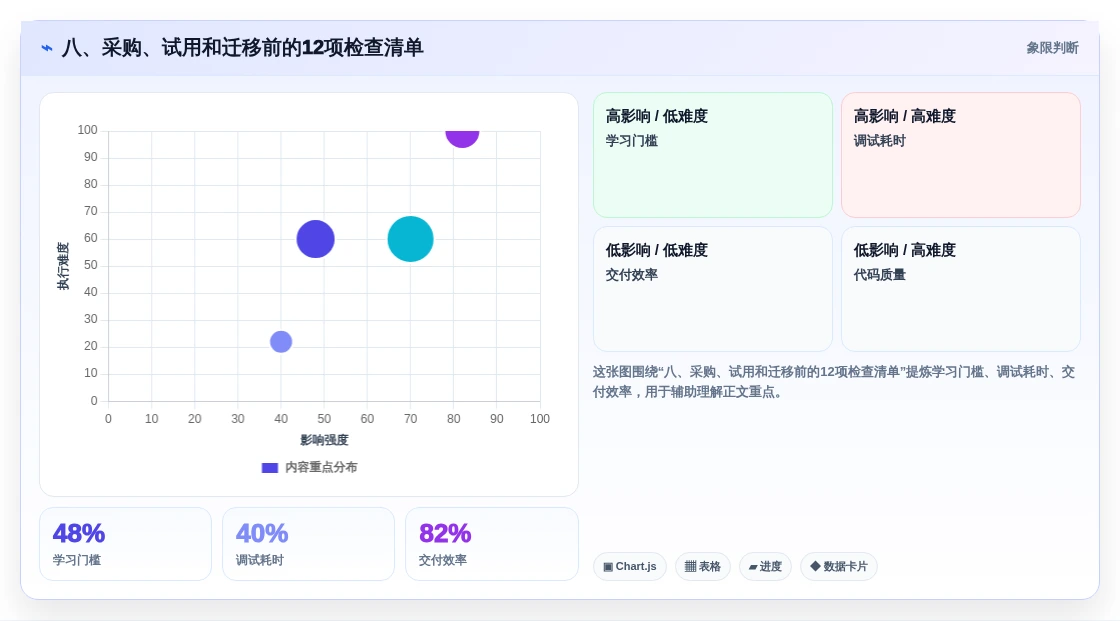Open the 低影响 / 高难度 quadrant card

pos(961,289)
